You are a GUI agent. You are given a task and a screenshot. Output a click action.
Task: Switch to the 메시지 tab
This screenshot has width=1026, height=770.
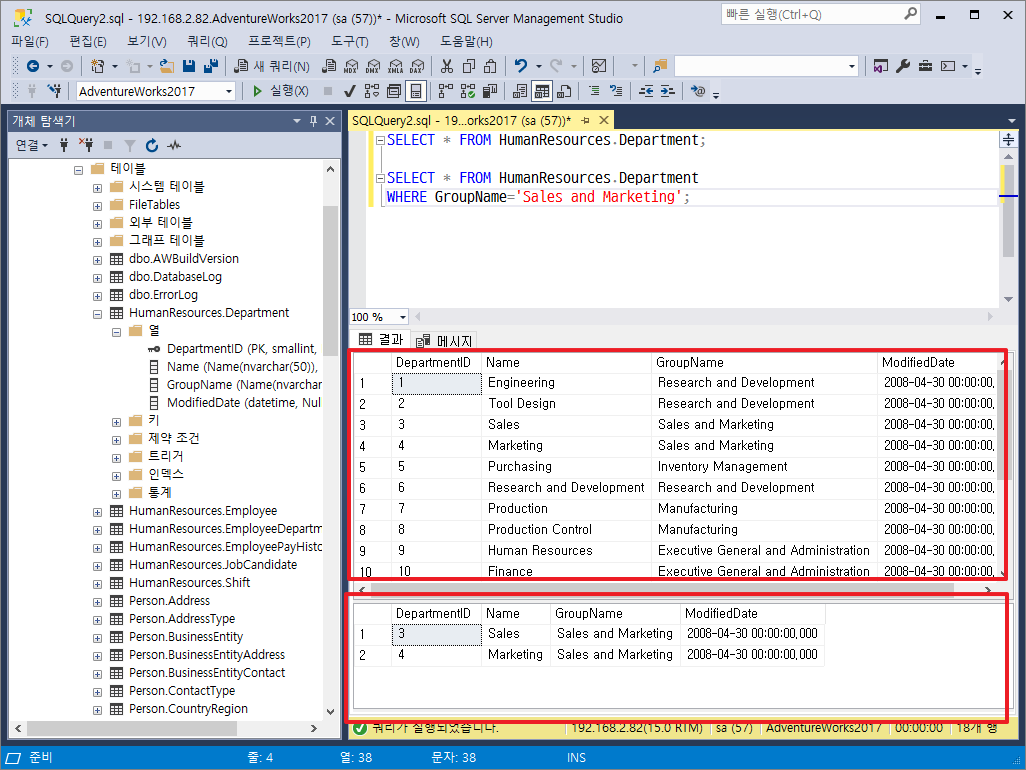pos(445,341)
